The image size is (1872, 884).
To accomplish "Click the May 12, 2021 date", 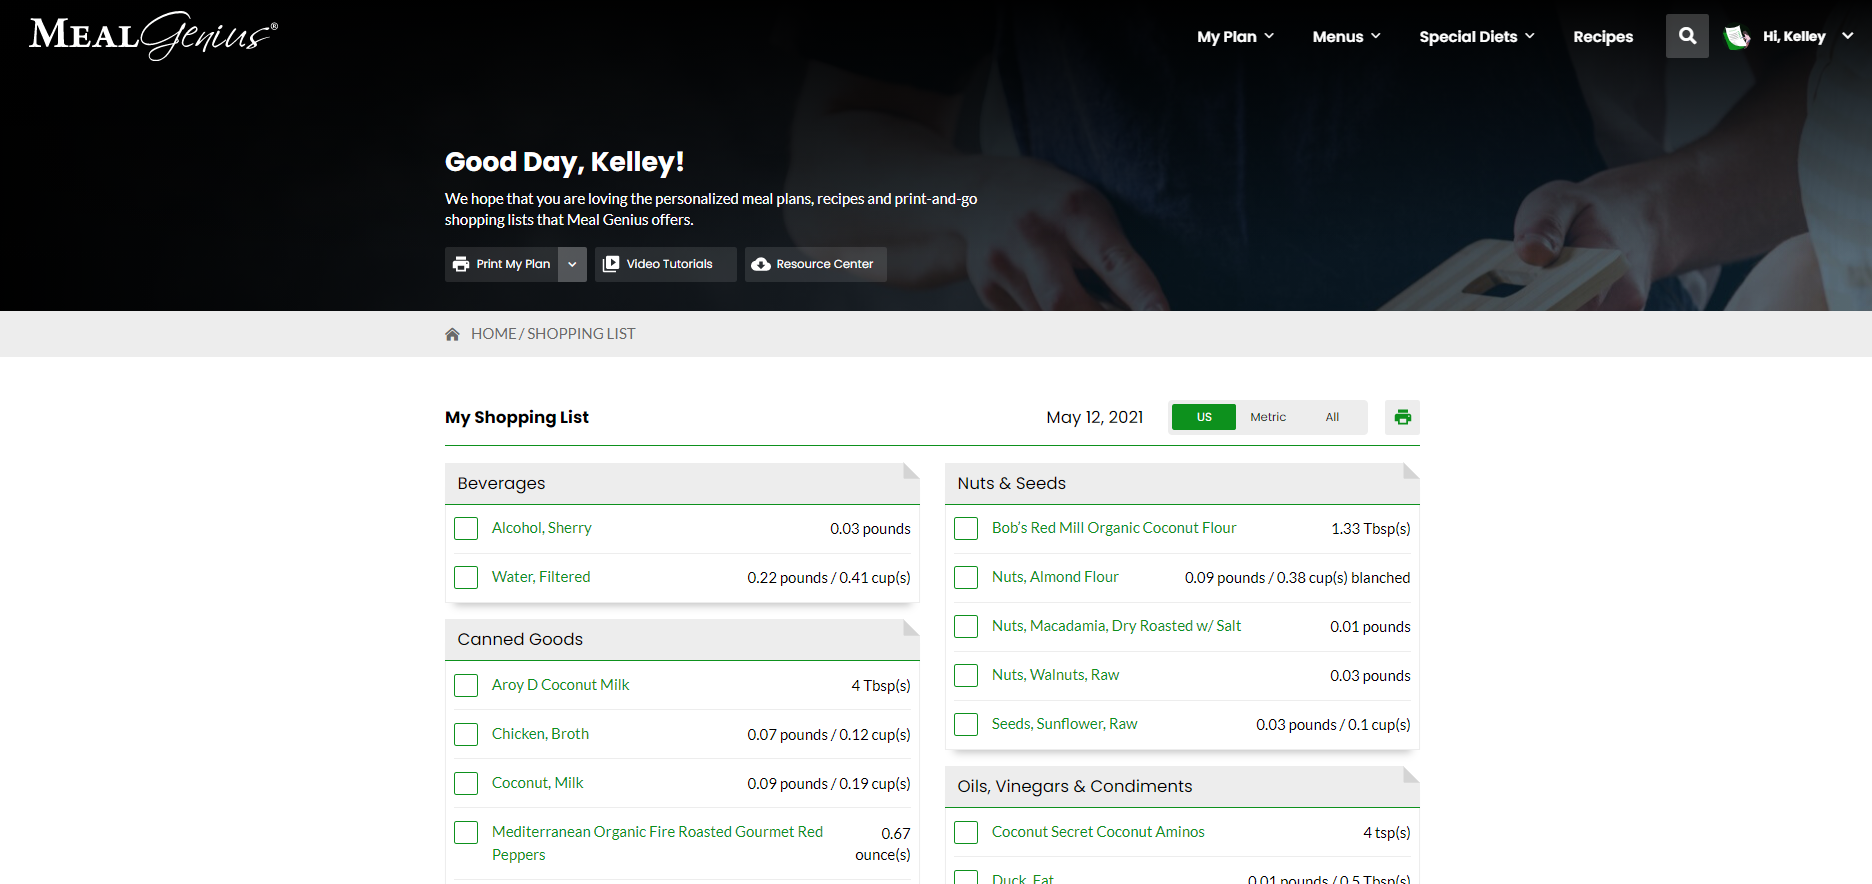I will [x=1095, y=417].
